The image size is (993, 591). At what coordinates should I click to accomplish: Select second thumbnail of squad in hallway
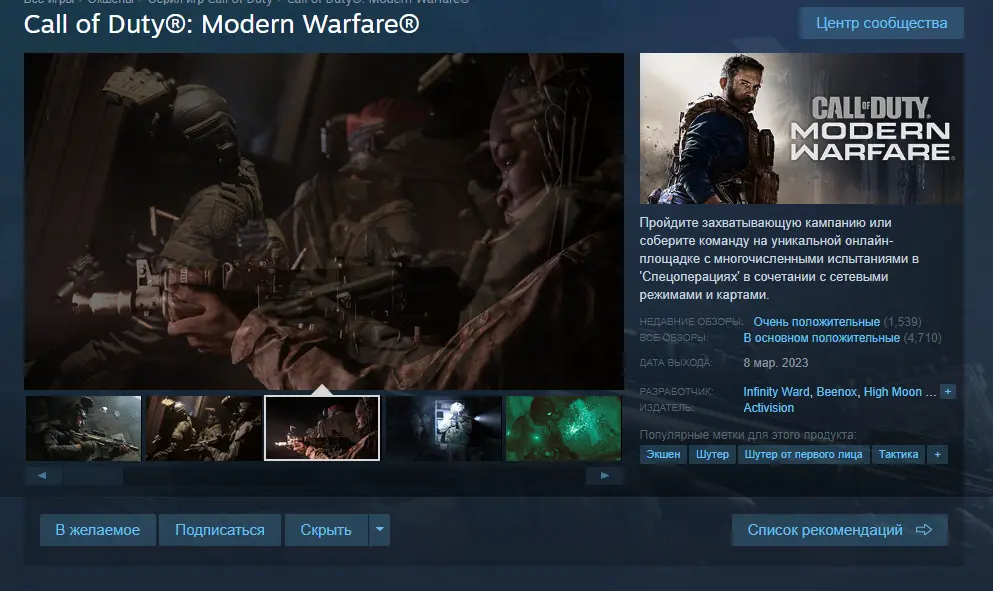[204, 428]
